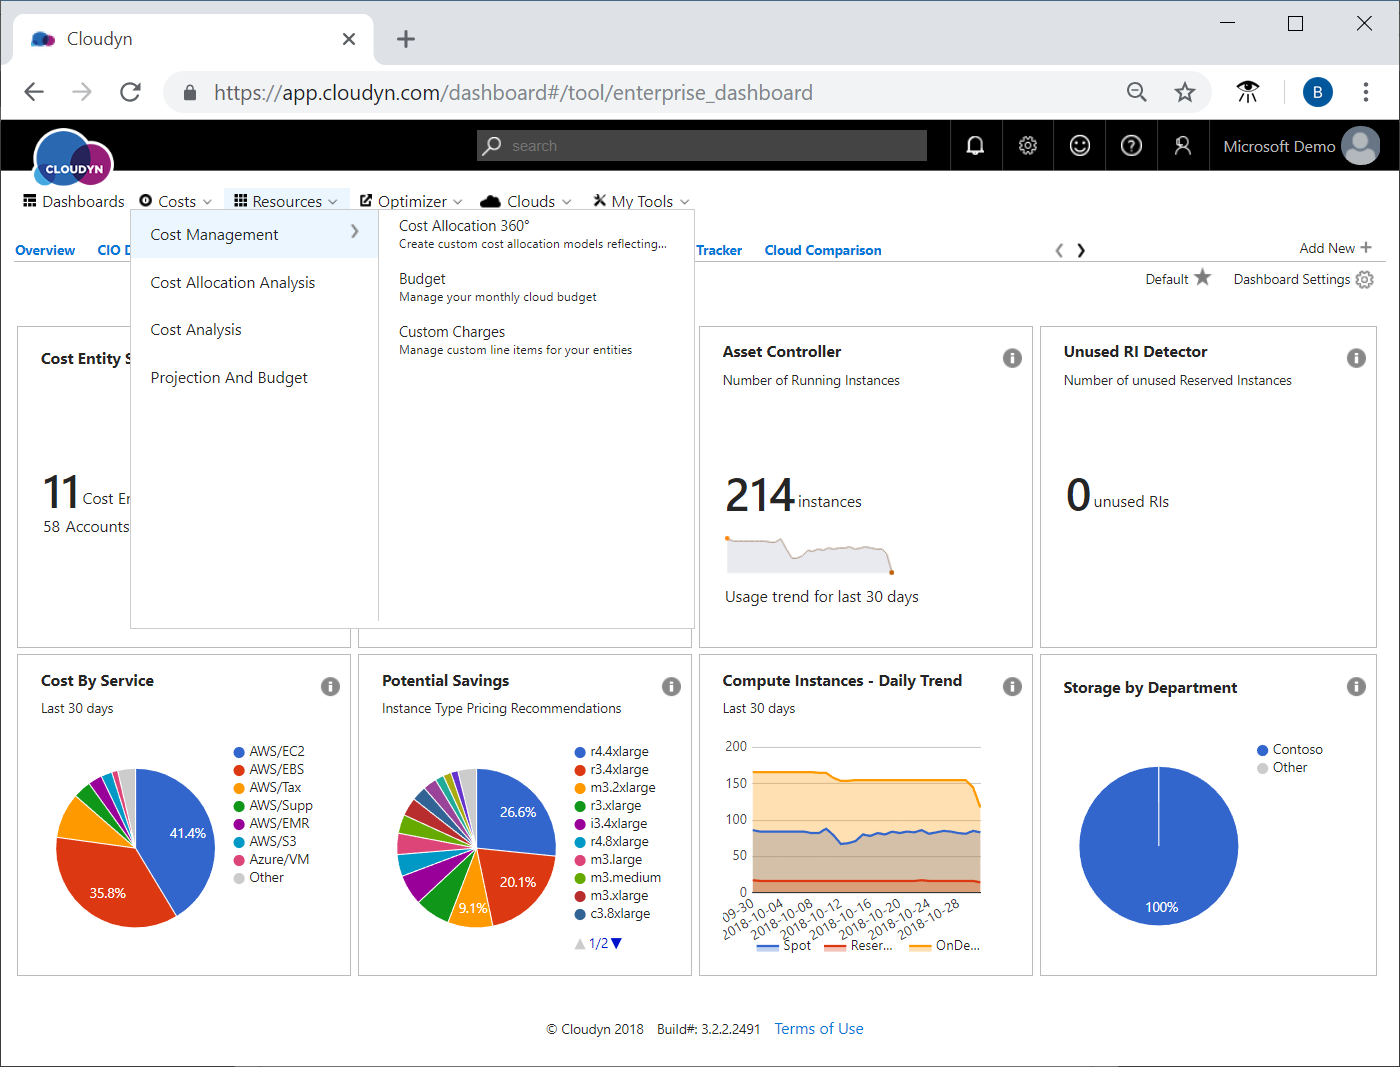
Task: Close the Cloudyn browser tab
Action: (x=348, y=39)
